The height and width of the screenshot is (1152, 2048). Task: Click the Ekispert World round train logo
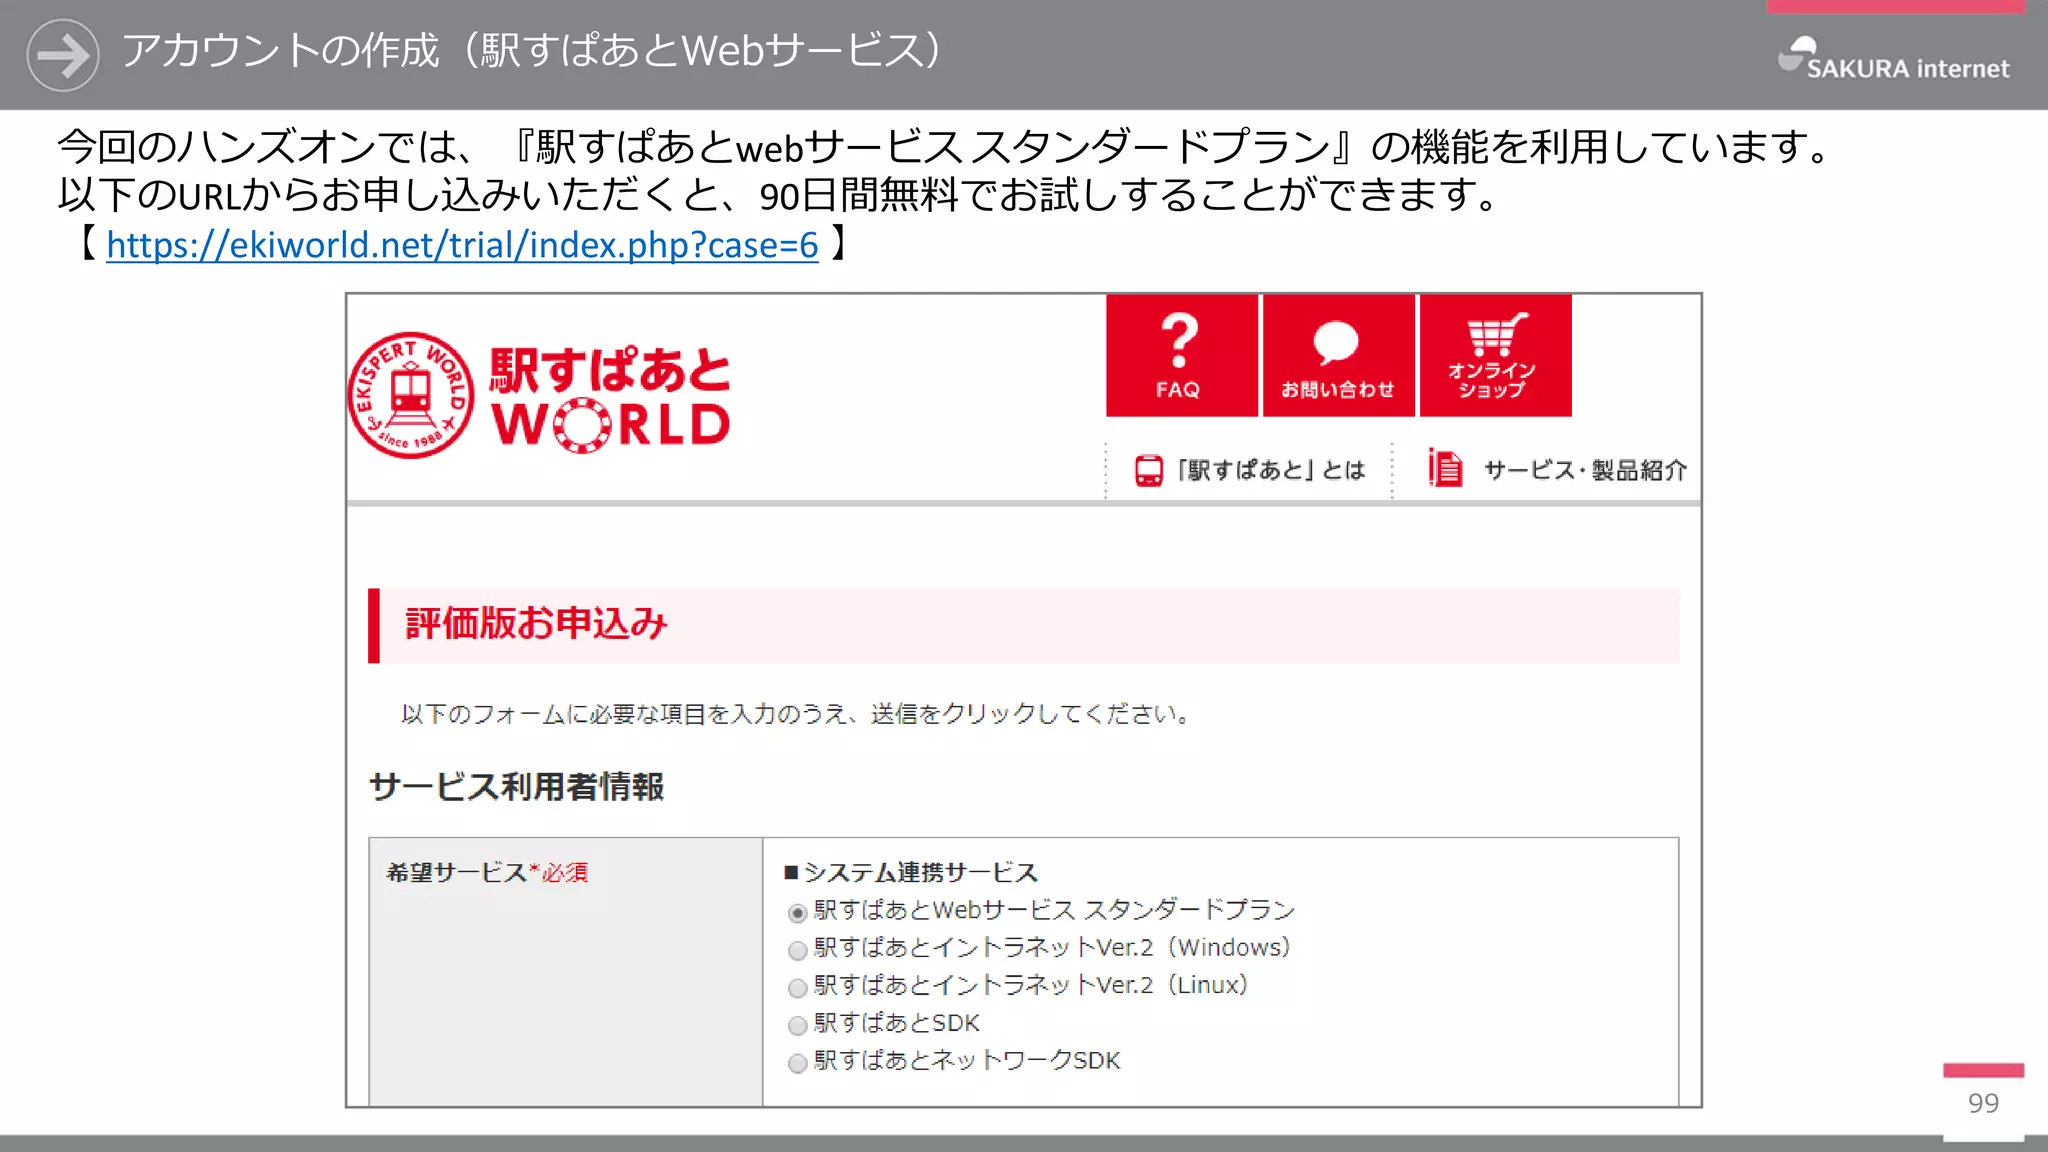point(411,396)
